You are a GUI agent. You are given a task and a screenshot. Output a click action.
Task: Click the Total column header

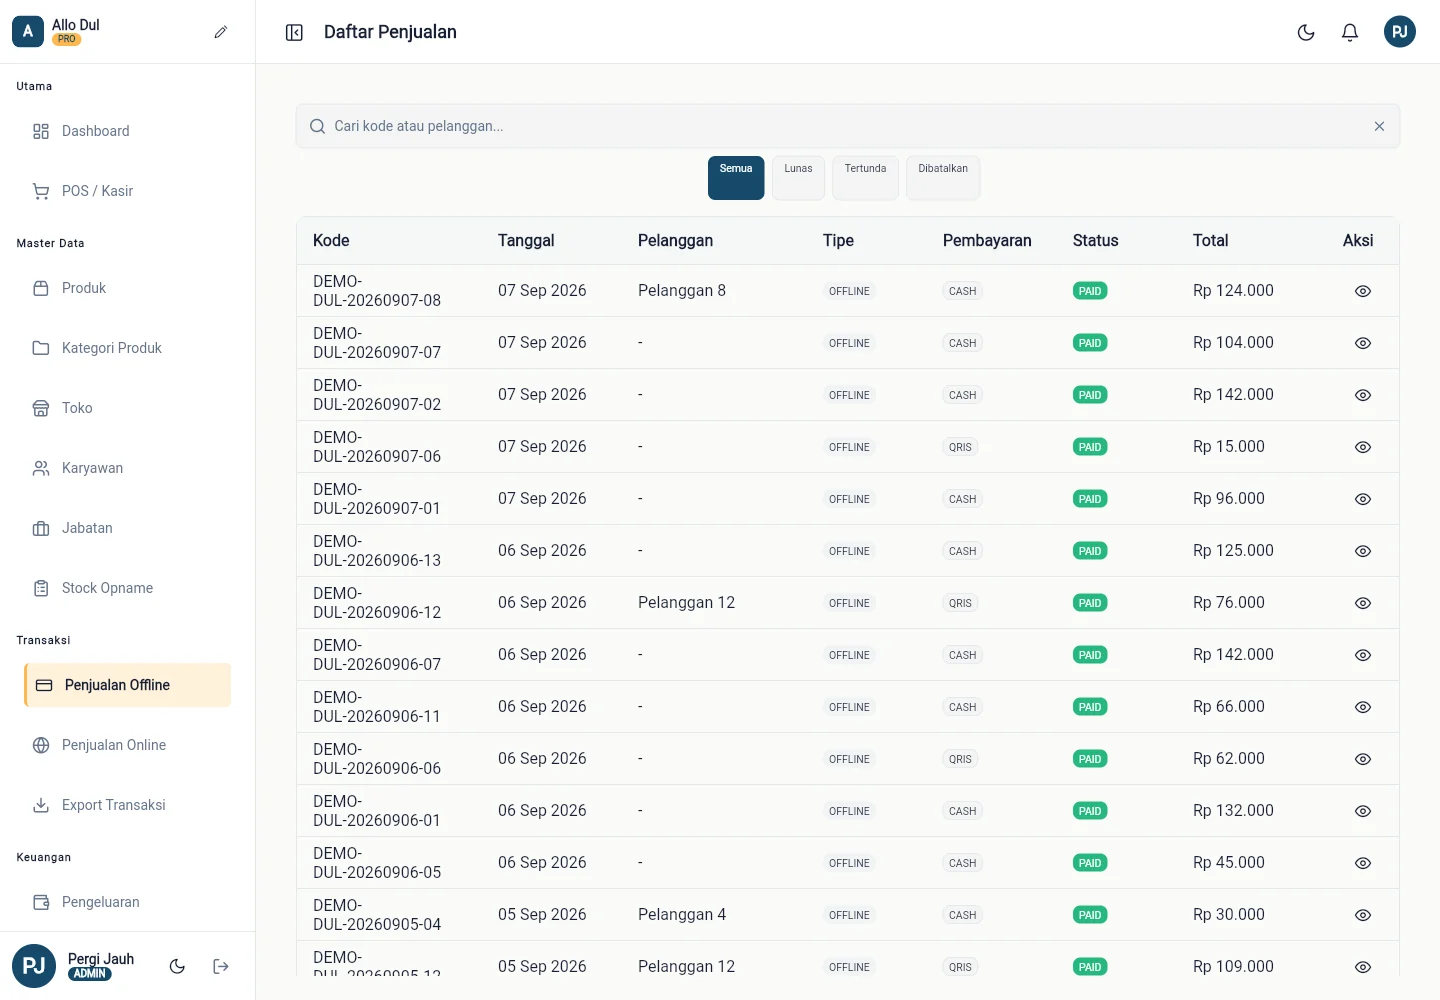pyautogui.click(x=1210, y=240)
